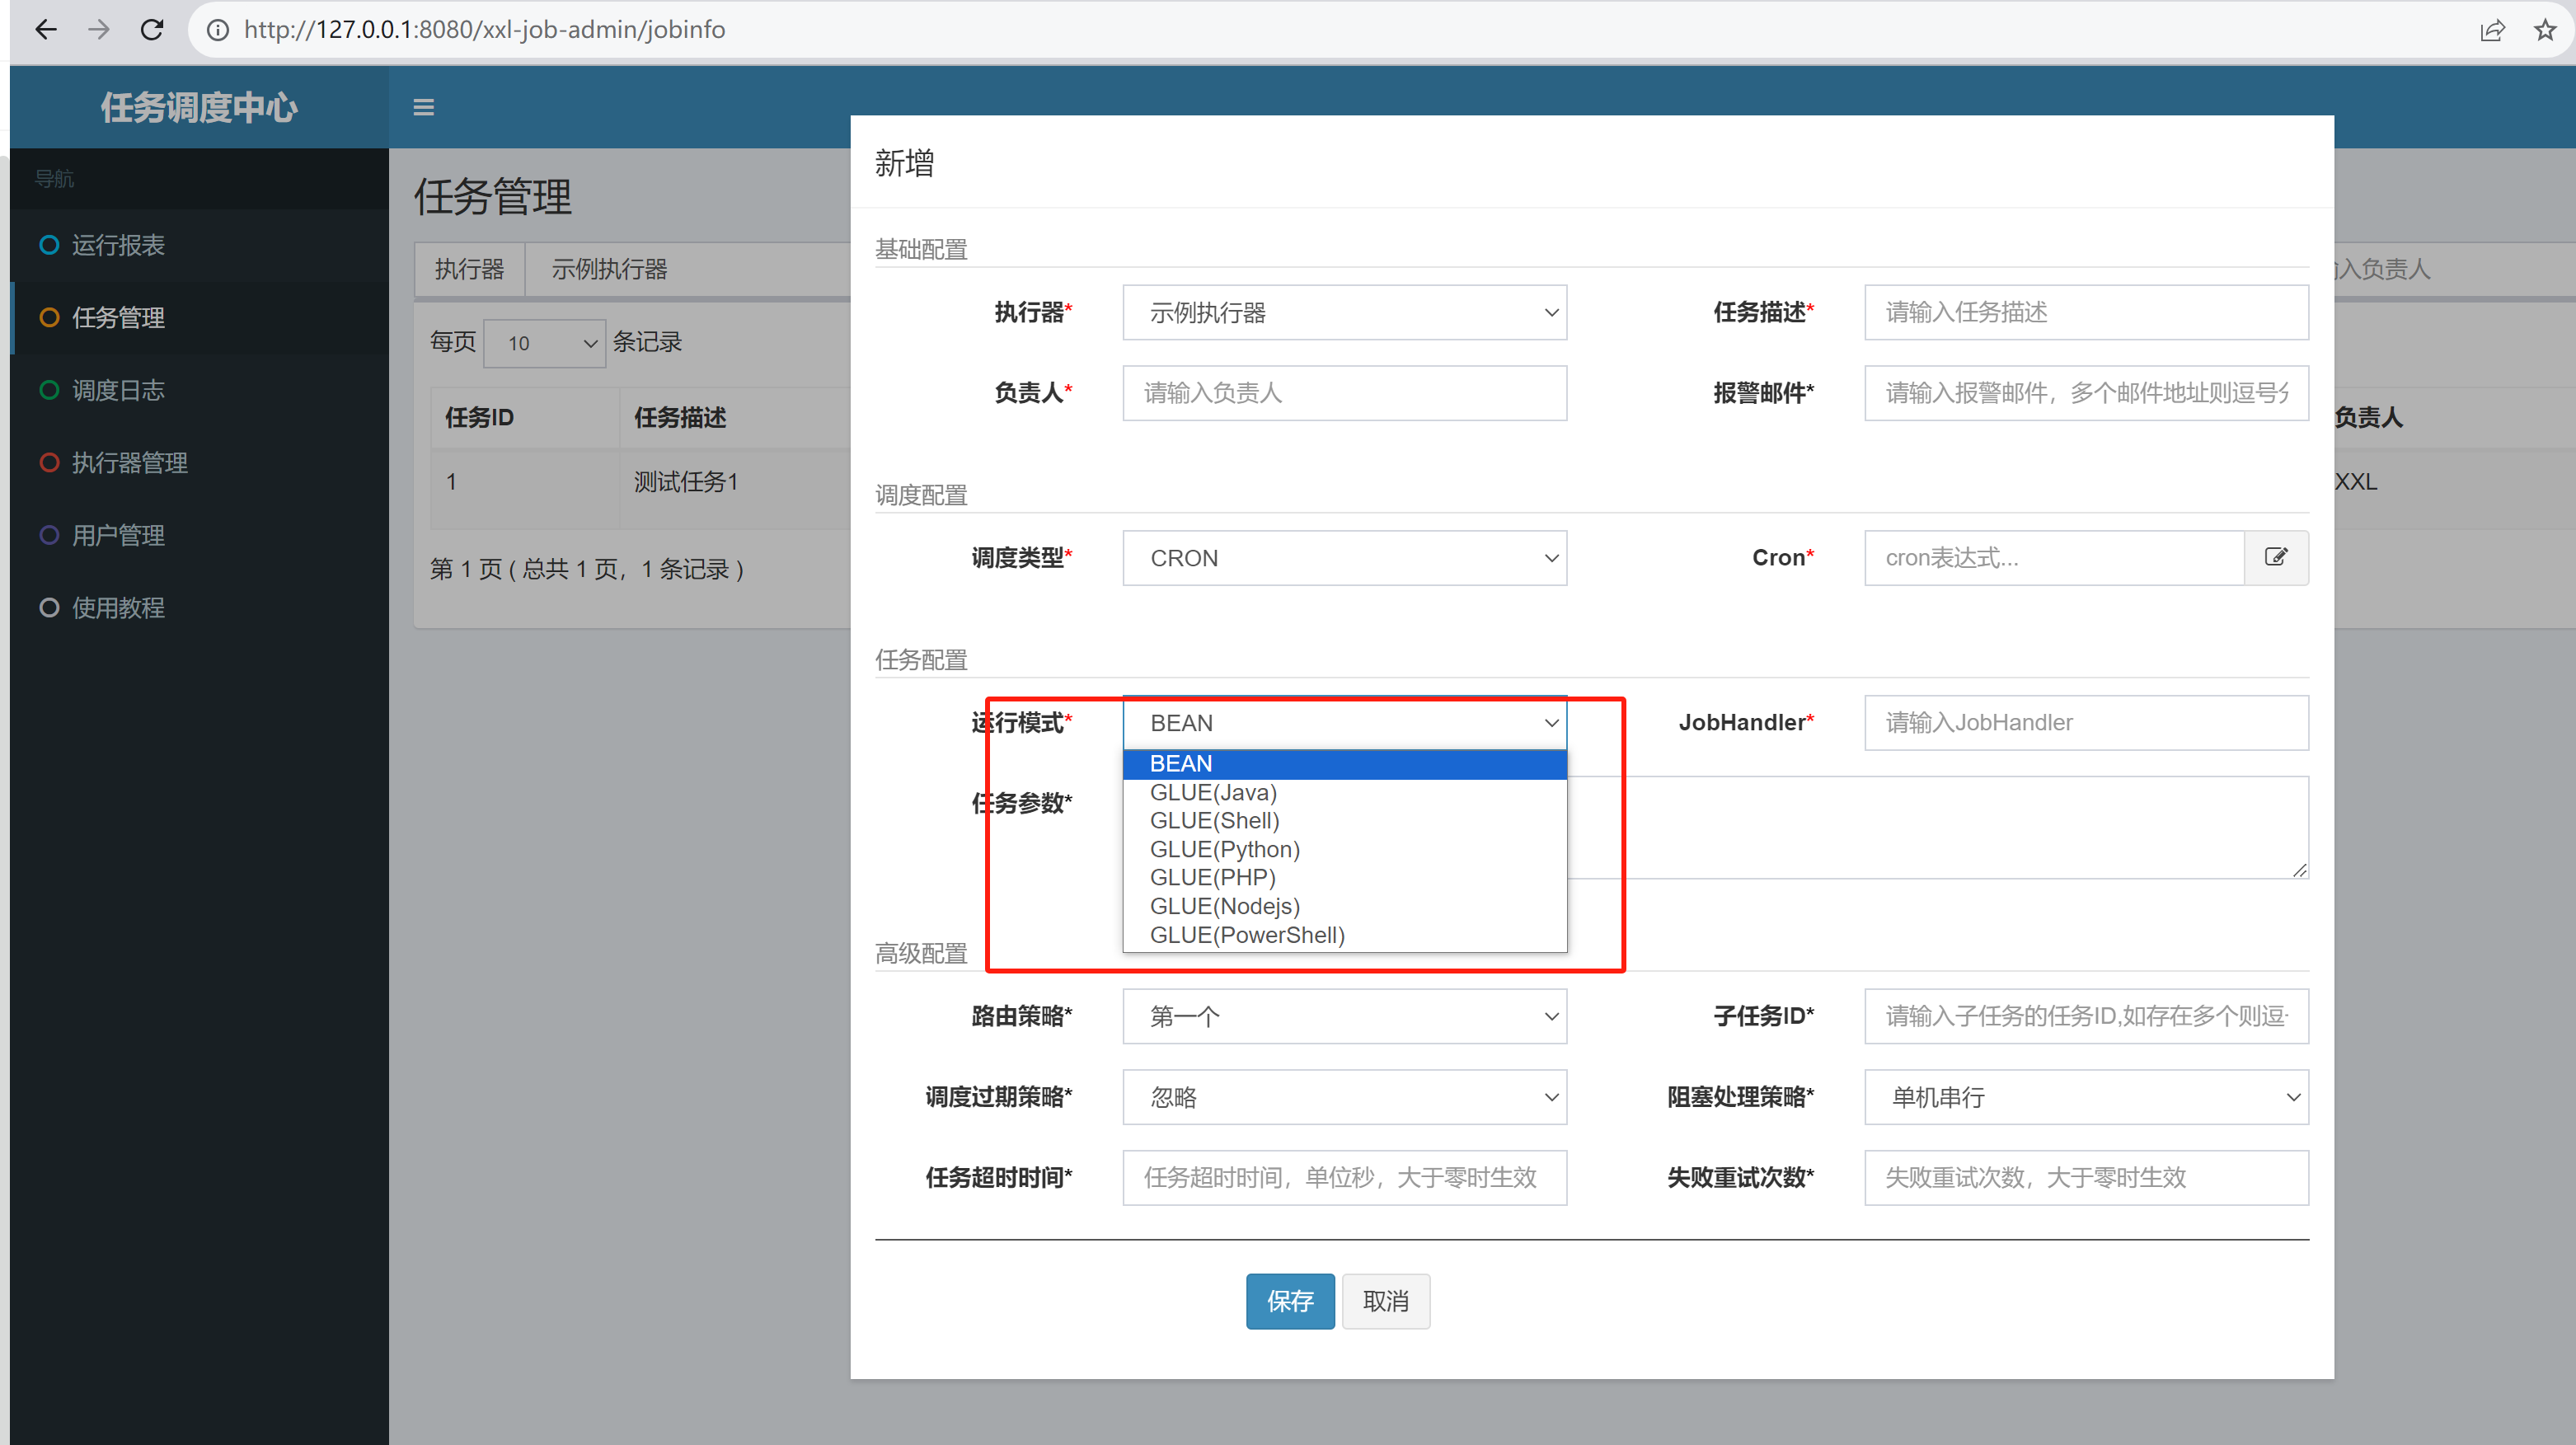Screen dimensions: 2576x1445
Task: Click the 取消 button
Action: 1385,1300
